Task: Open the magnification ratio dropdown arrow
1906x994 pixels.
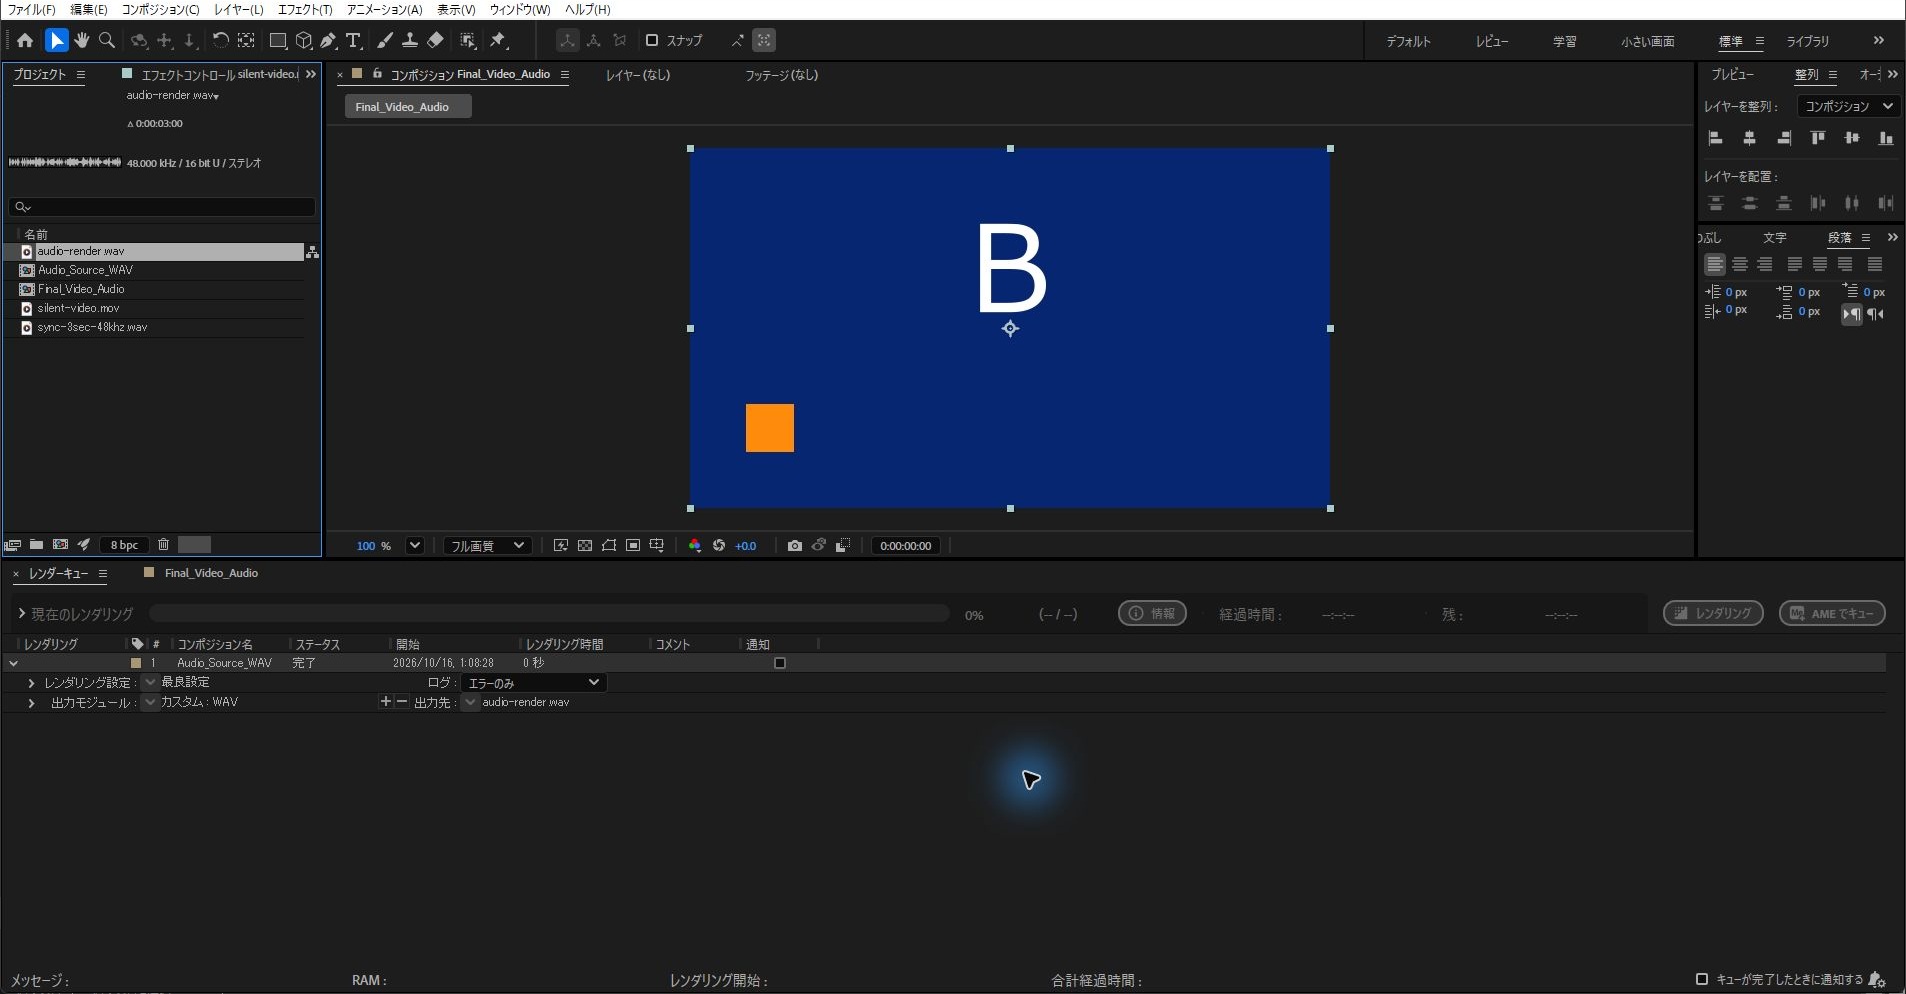Action: (414, 546)
